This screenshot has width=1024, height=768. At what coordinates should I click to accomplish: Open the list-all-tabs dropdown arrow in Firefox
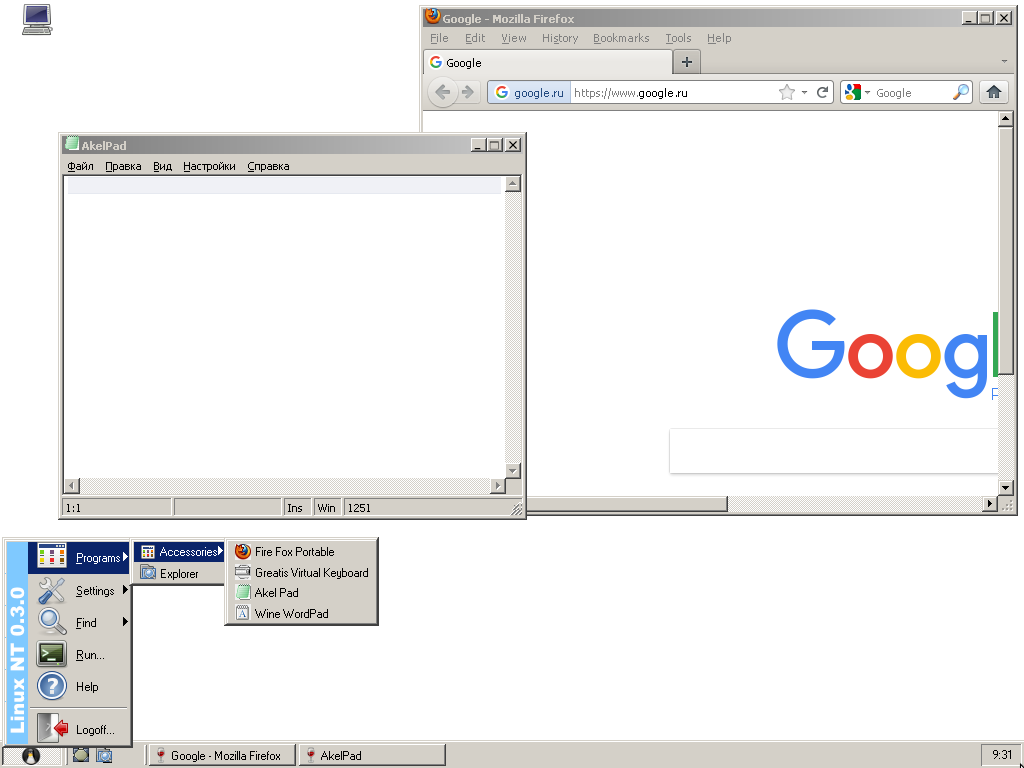(x=1004, y=61)
